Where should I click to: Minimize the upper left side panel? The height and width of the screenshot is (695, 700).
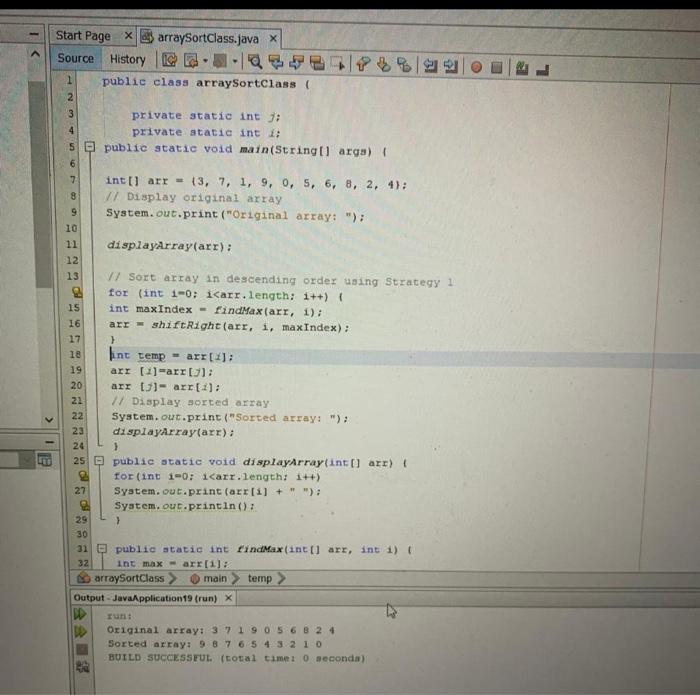(x=34, y=35)
